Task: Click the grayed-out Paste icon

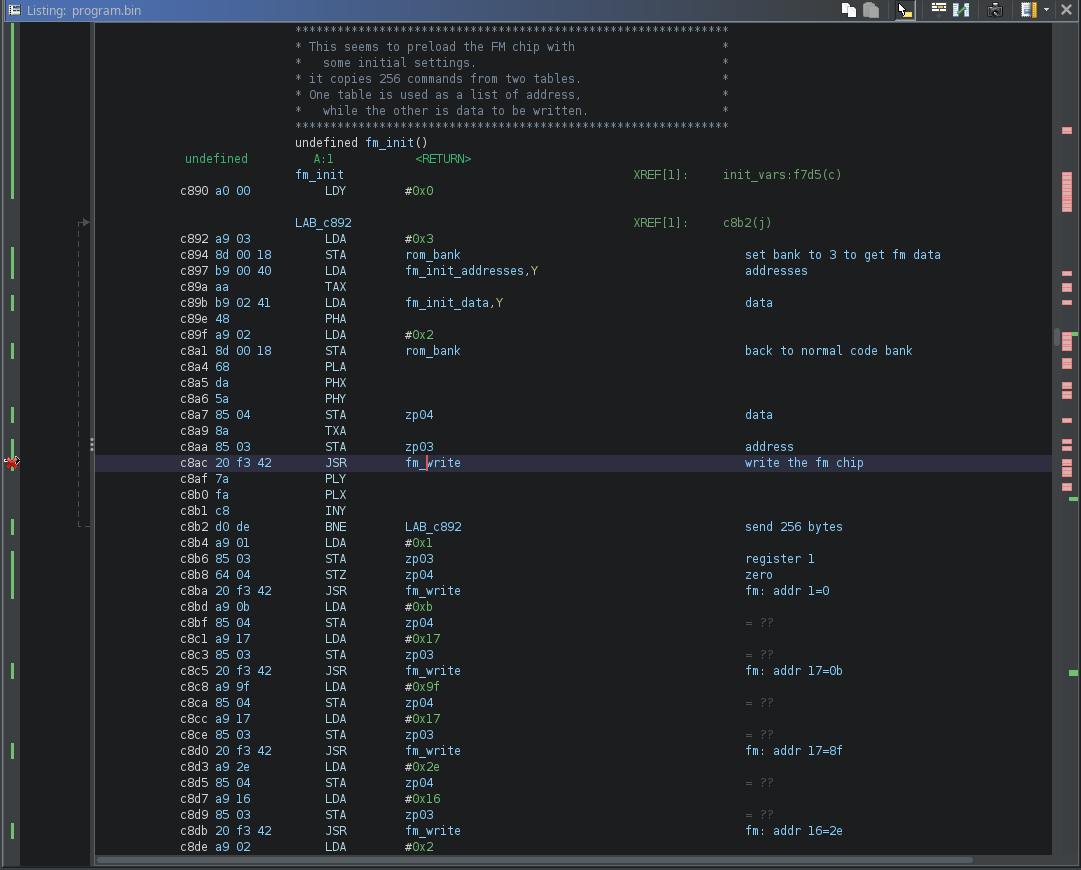Action: click(871, 10)
